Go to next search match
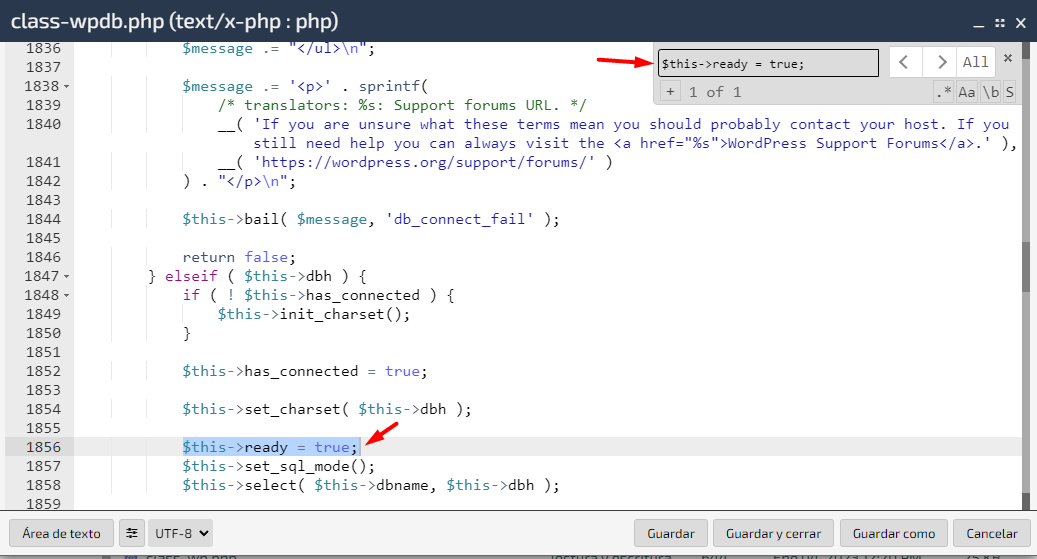This screenshot has height=559, width=1037. pos(938,62)
